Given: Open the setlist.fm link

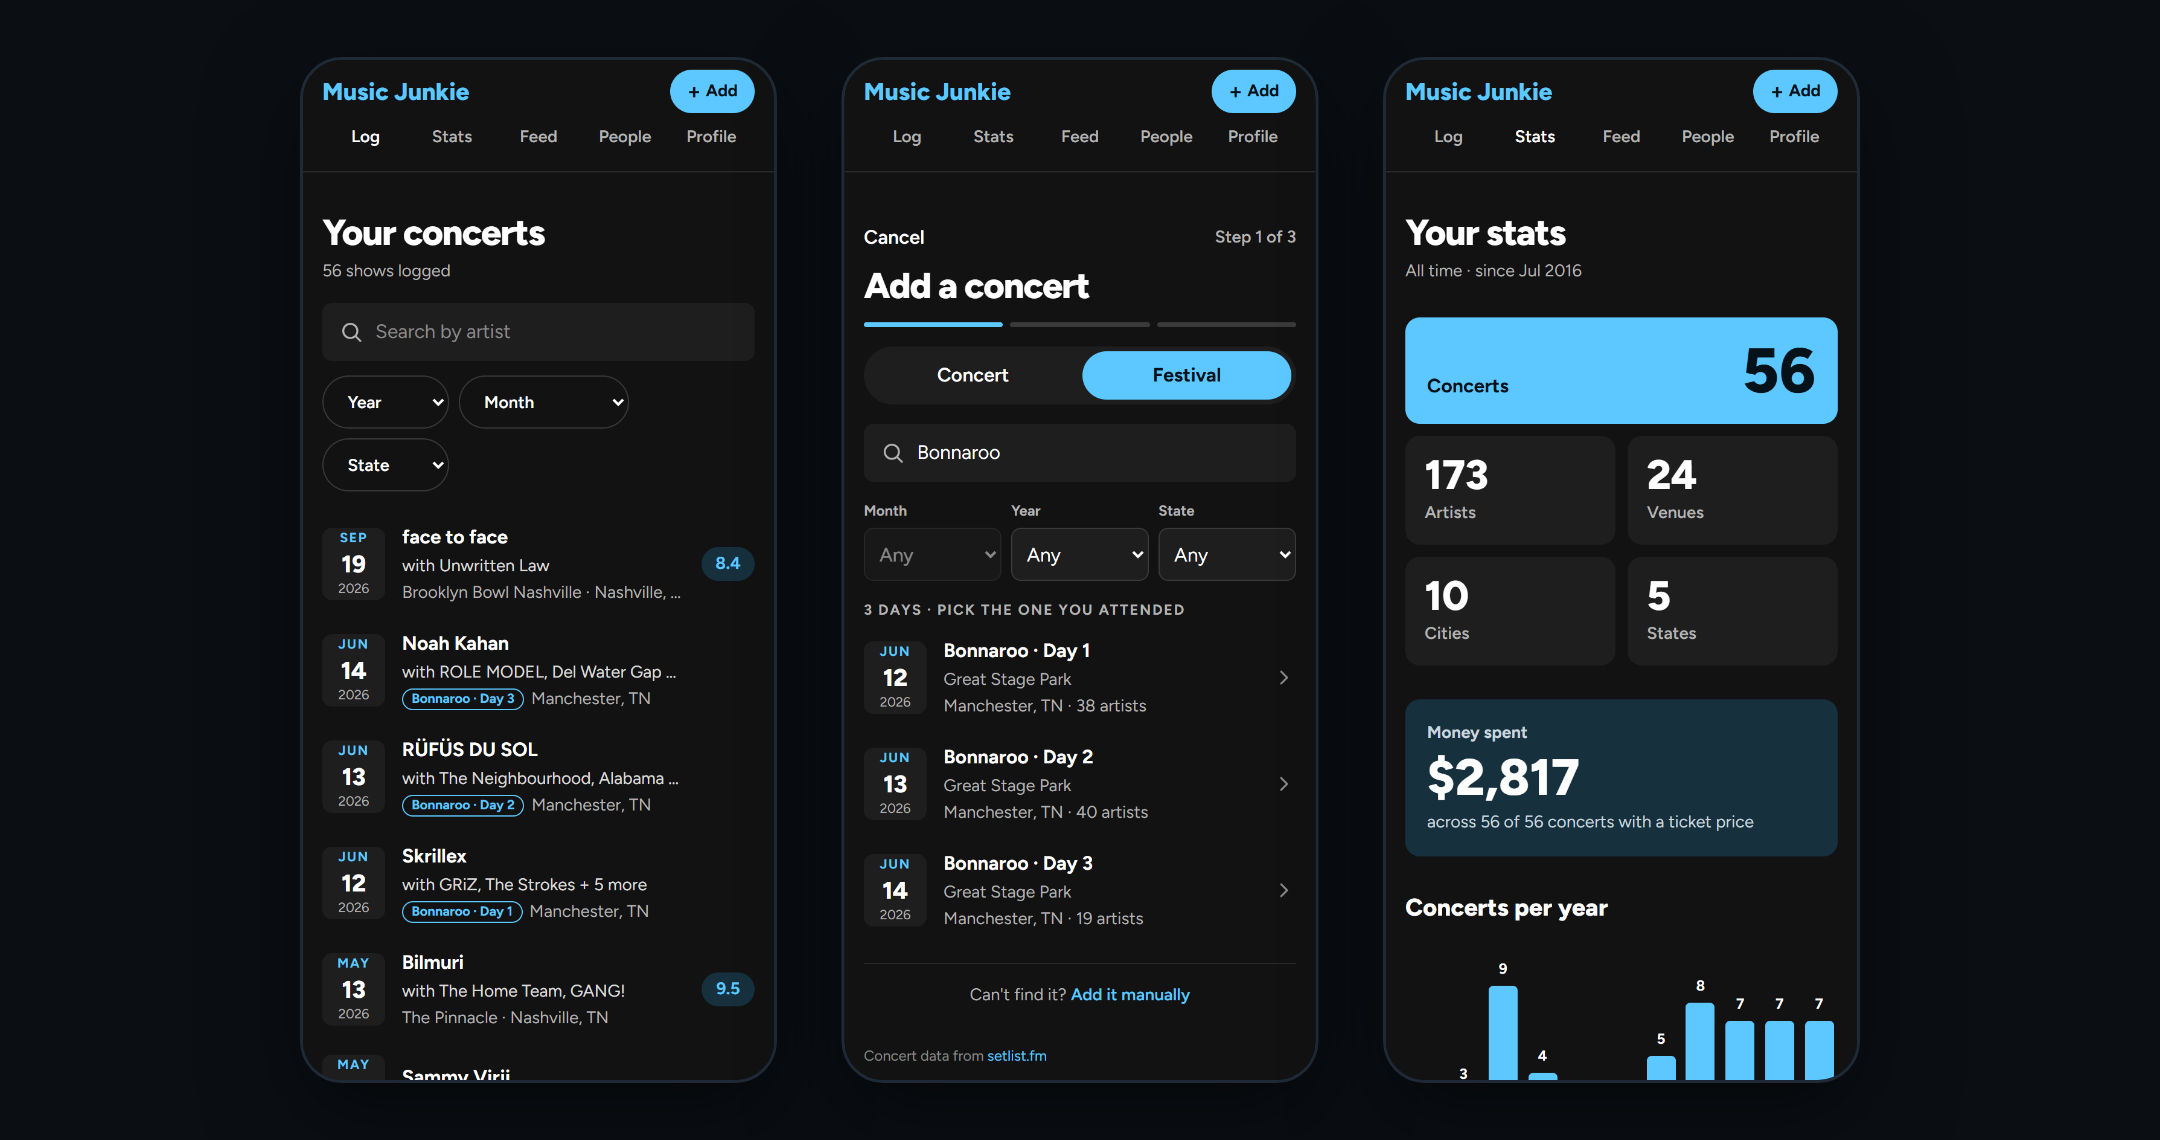Looking at the screenshot, I should (x=1017, y=1056).
